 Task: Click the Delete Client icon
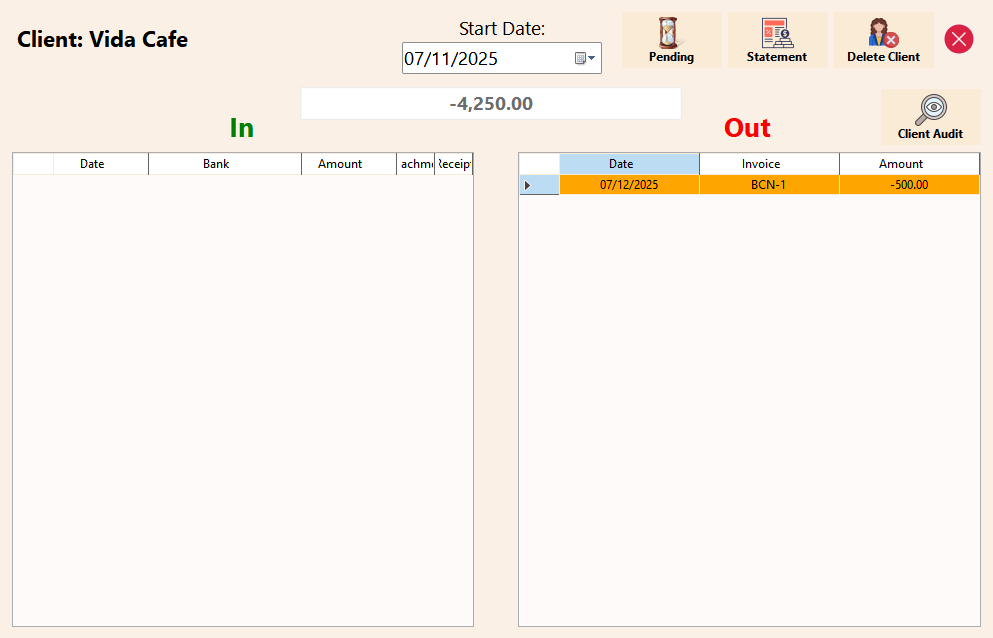(883, 40)
